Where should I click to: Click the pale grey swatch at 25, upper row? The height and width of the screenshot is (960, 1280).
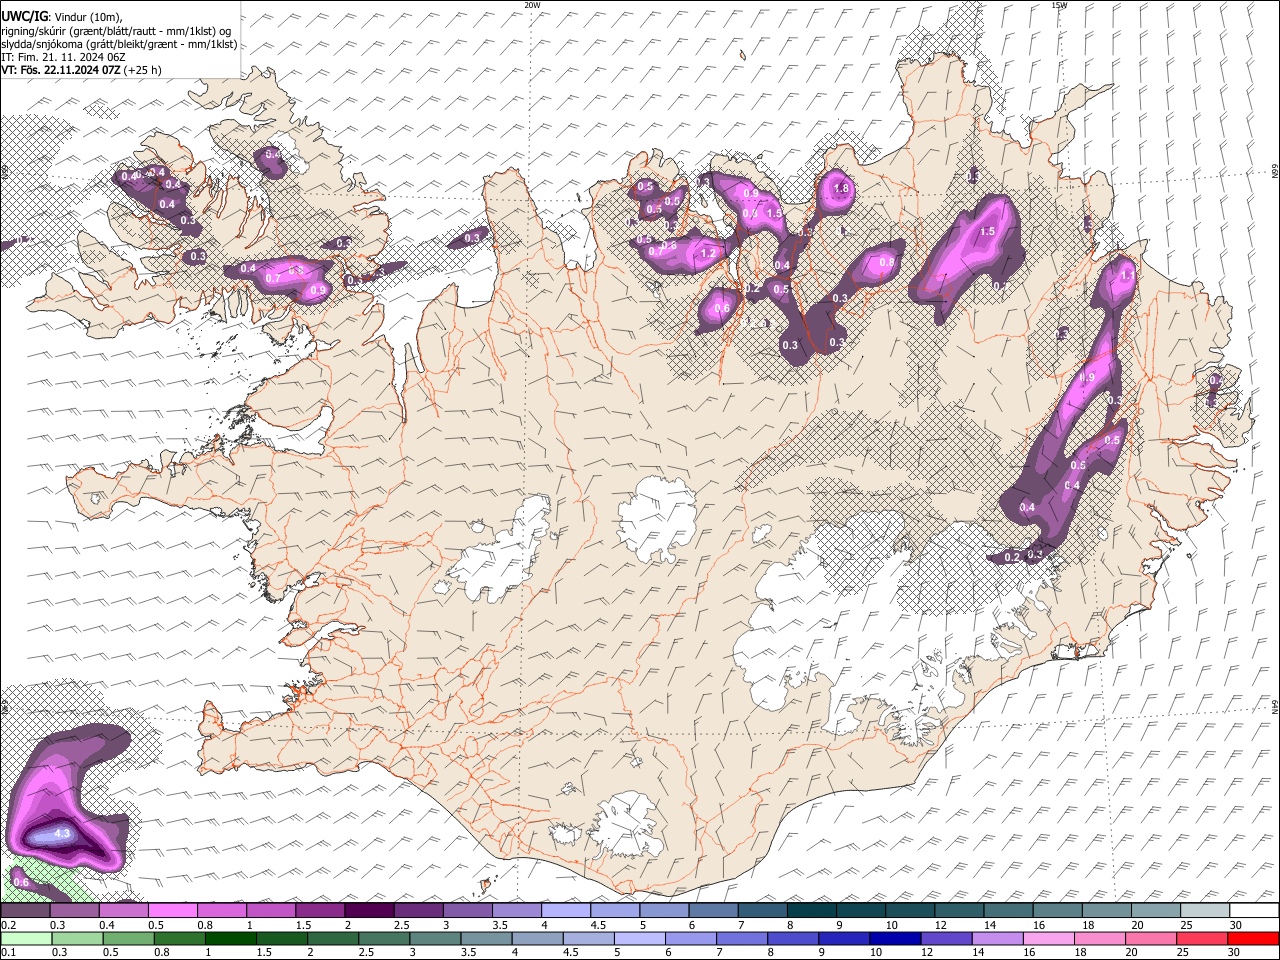pos(1204,910)
